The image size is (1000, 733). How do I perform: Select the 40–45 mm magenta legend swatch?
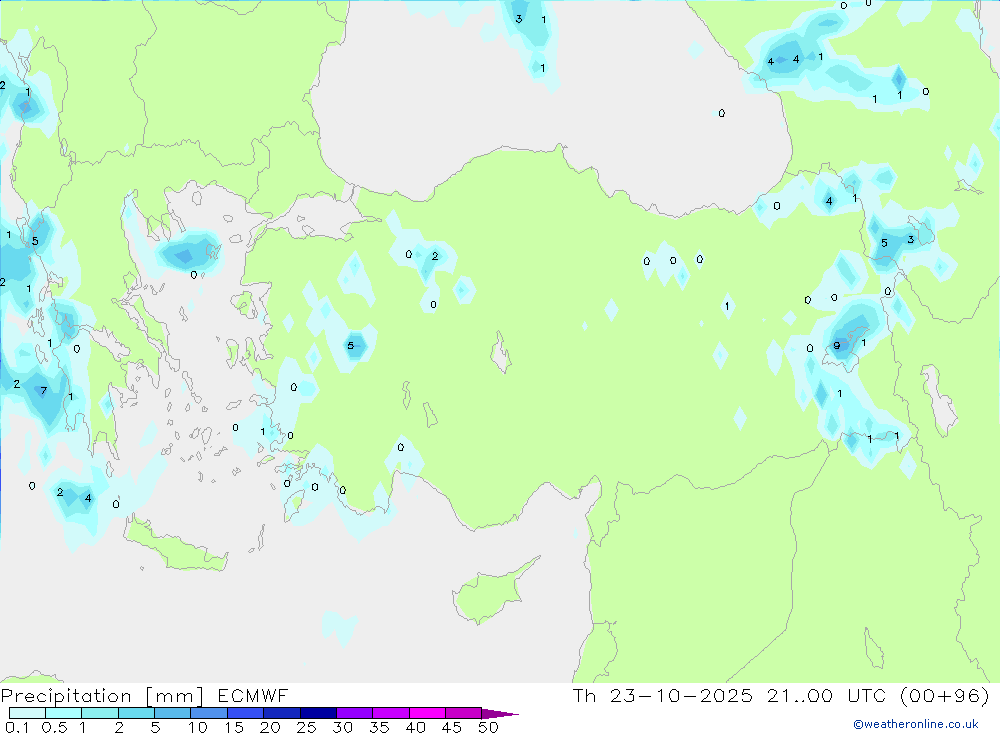tap(427, 713)
